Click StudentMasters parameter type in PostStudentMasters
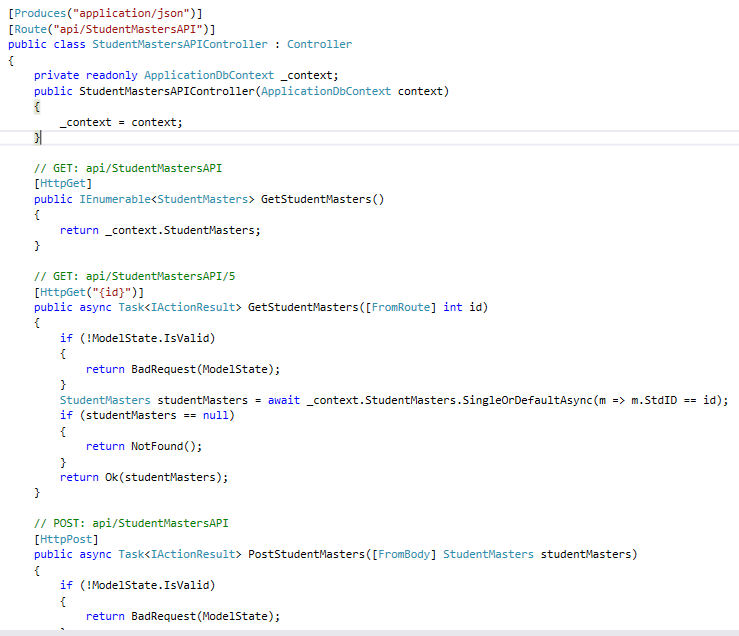Screen dimensions: 739x636 coord(488,554)
